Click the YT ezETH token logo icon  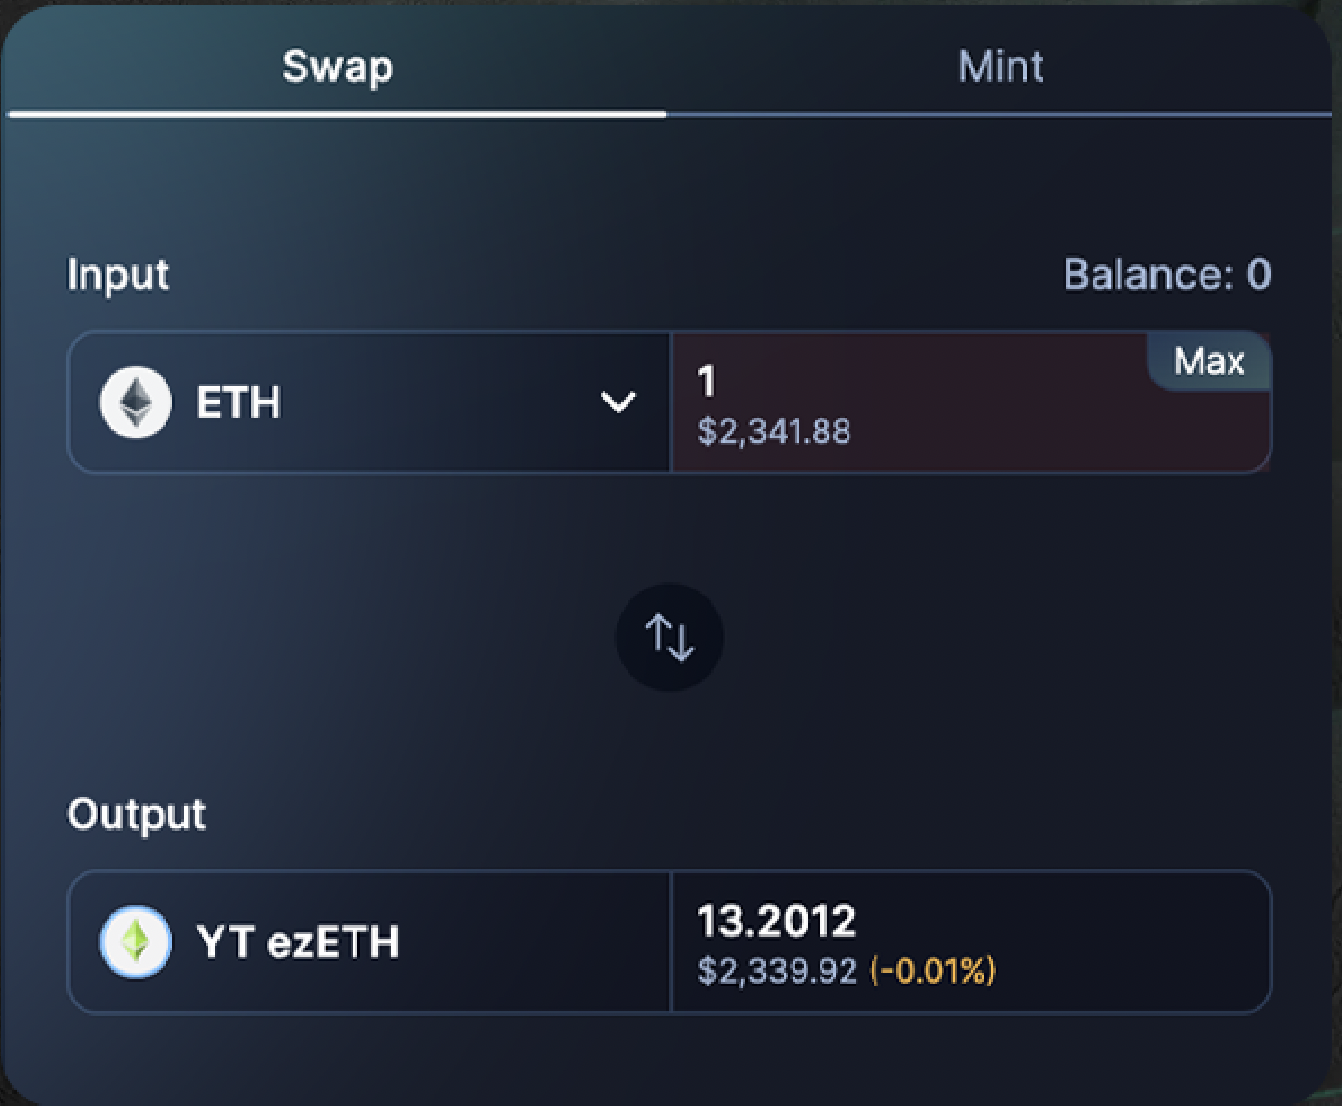tap(136, 942)
